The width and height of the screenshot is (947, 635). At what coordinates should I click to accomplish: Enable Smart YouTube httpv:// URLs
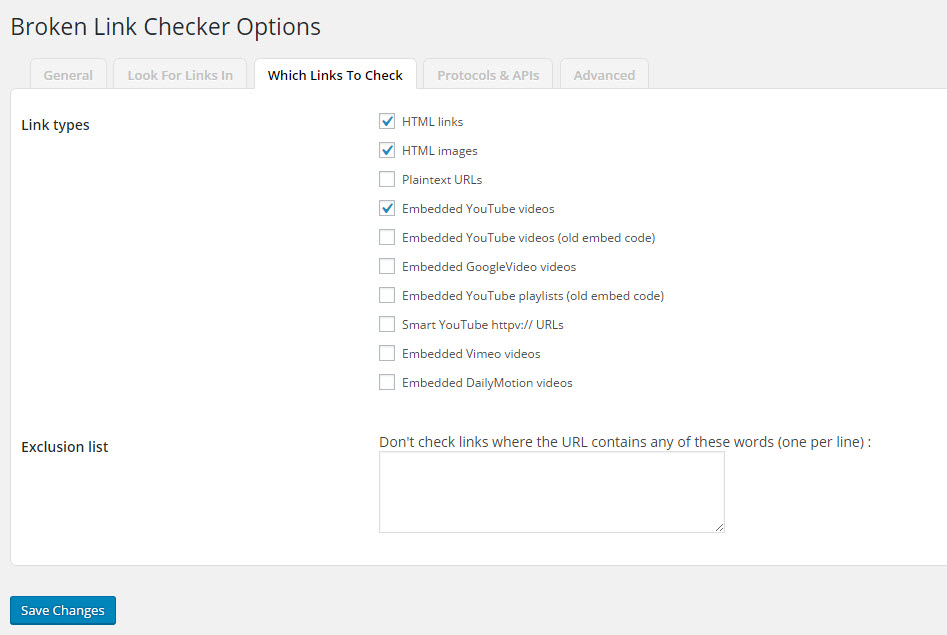387,324
